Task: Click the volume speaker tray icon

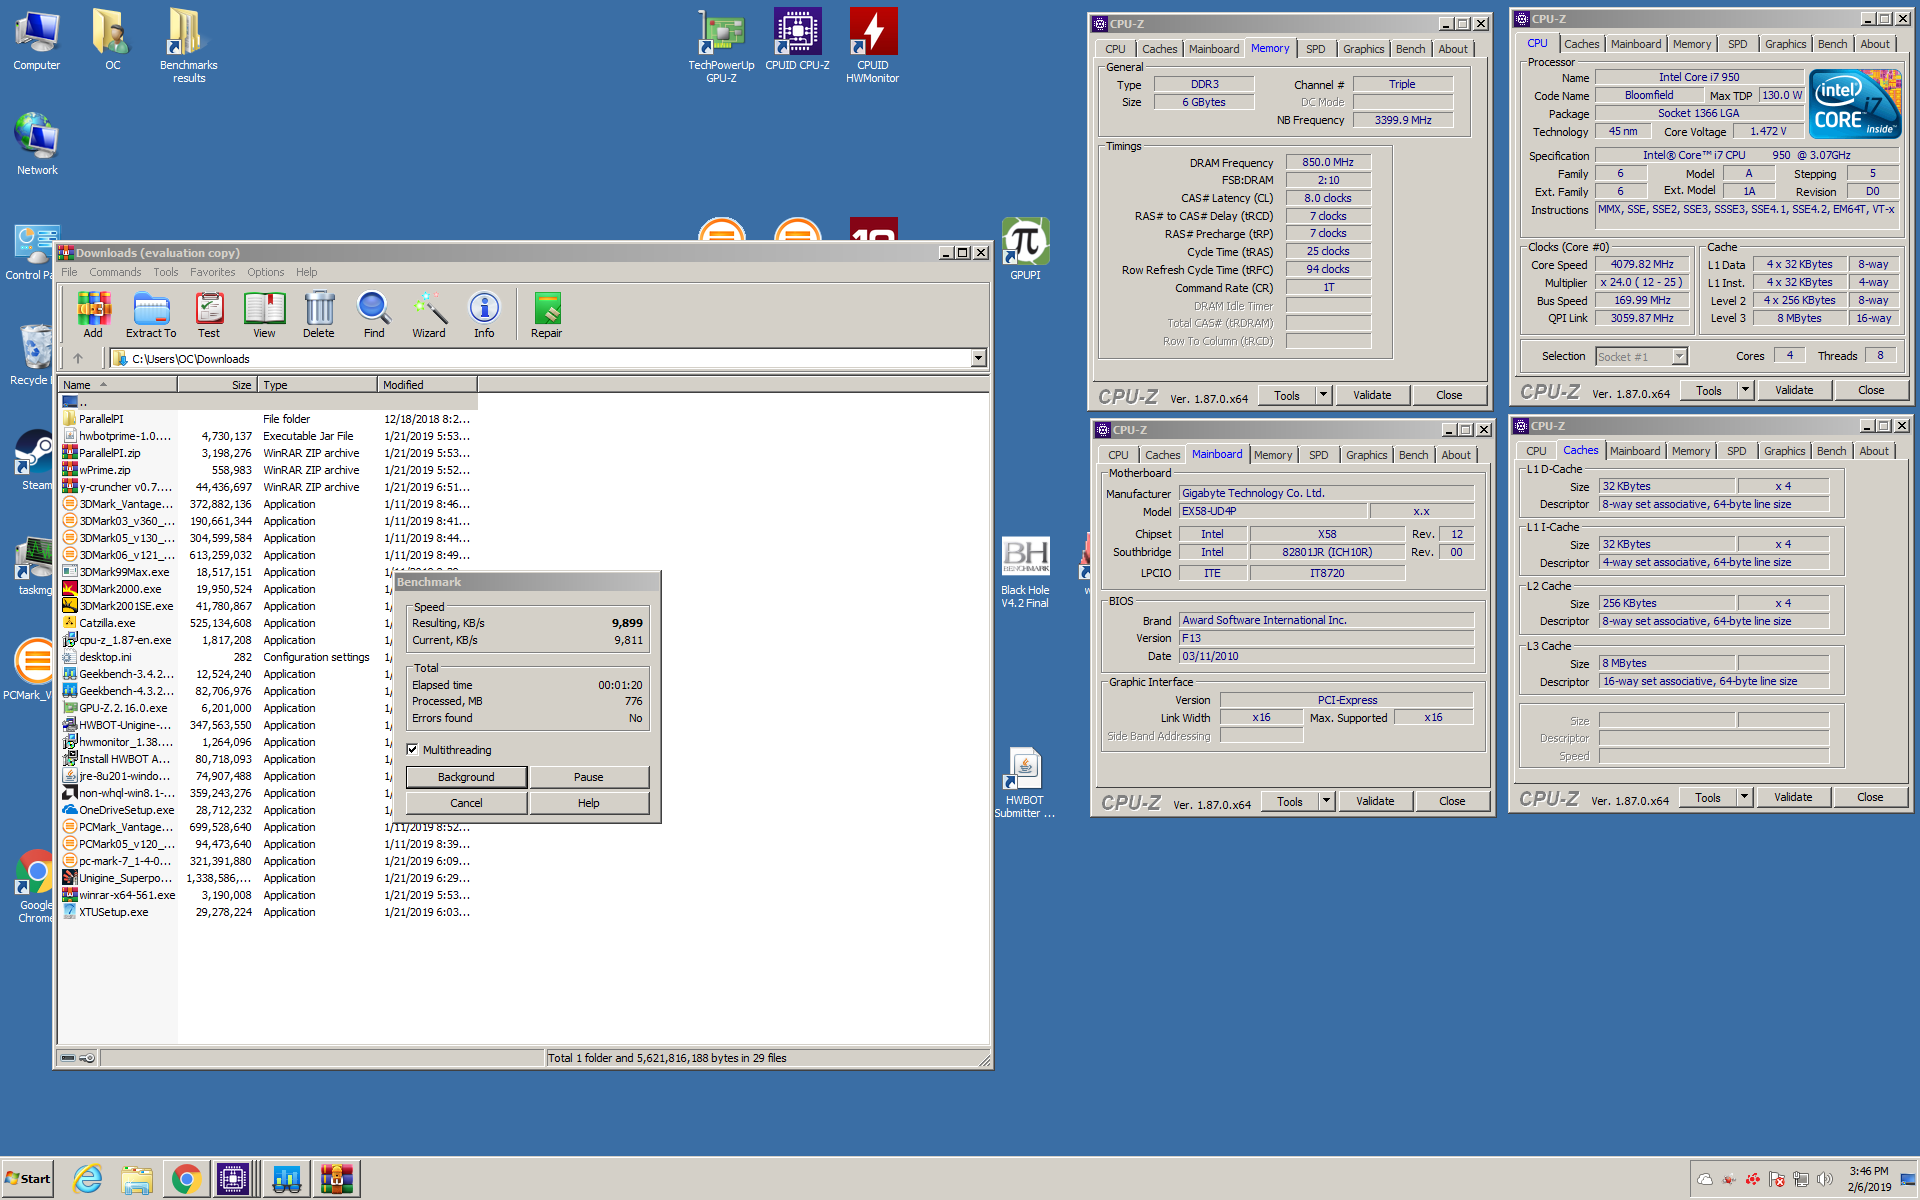Action: pos(1825,1179)
